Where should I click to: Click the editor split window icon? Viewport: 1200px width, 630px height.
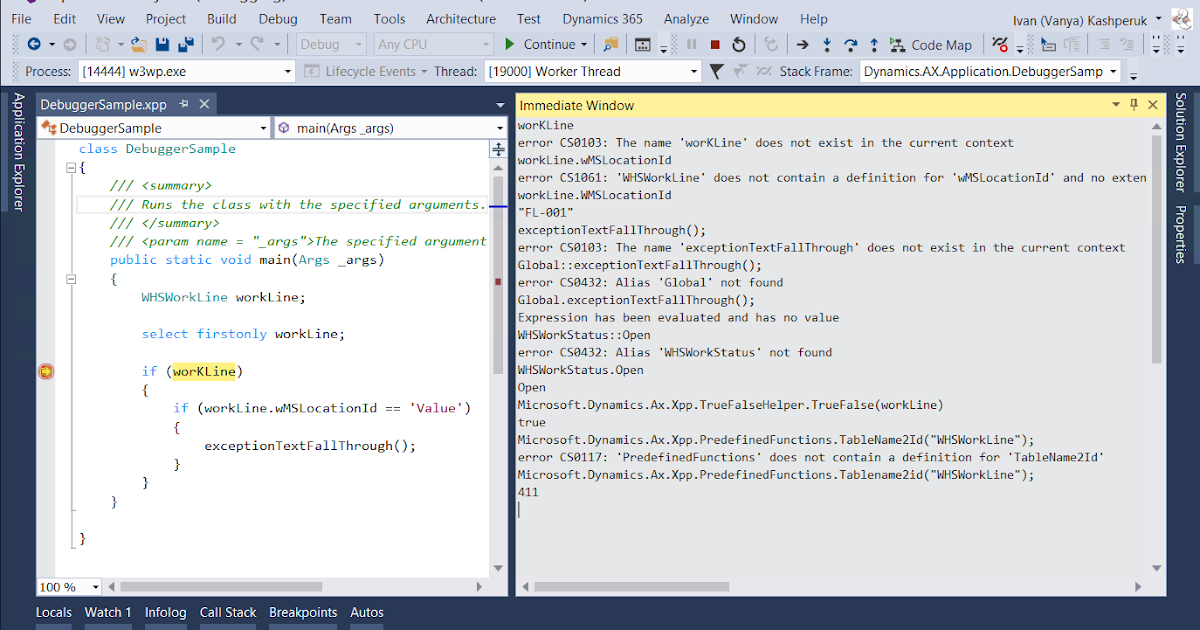[x=498, y=149]
